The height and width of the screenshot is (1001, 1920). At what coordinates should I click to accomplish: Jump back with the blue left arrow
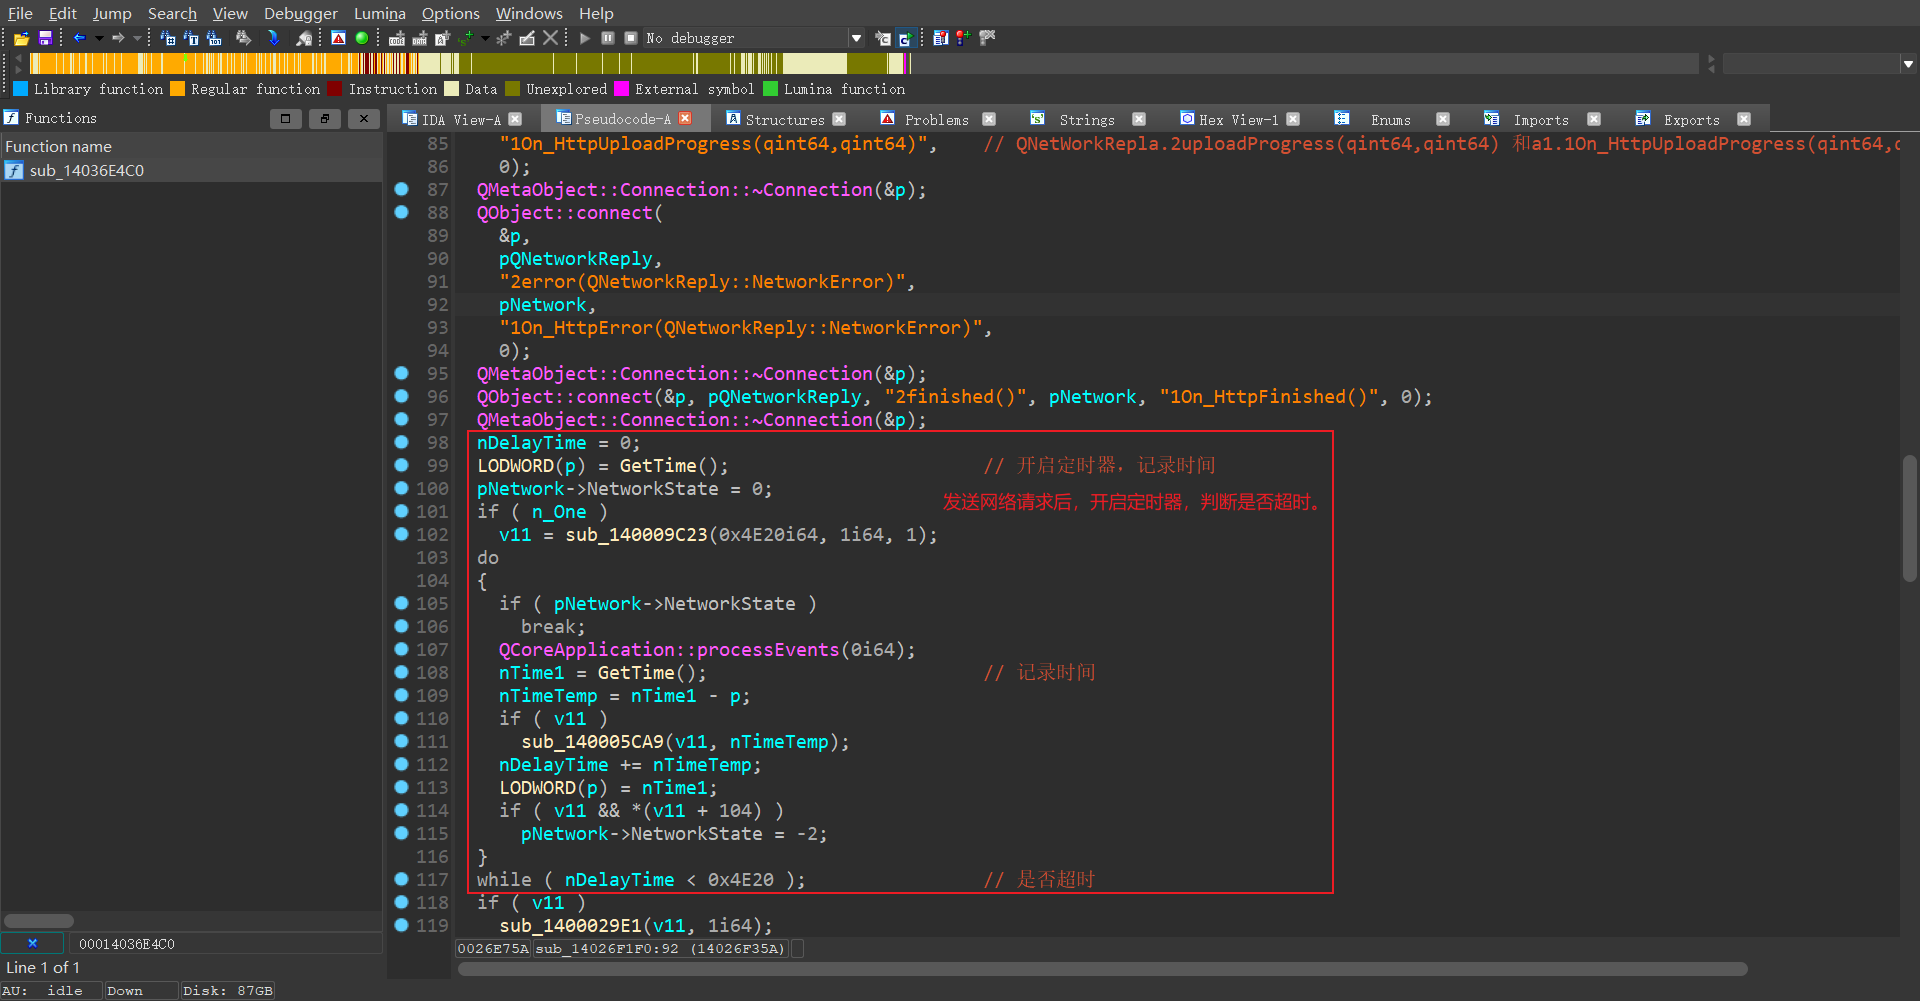click(79, 38)
